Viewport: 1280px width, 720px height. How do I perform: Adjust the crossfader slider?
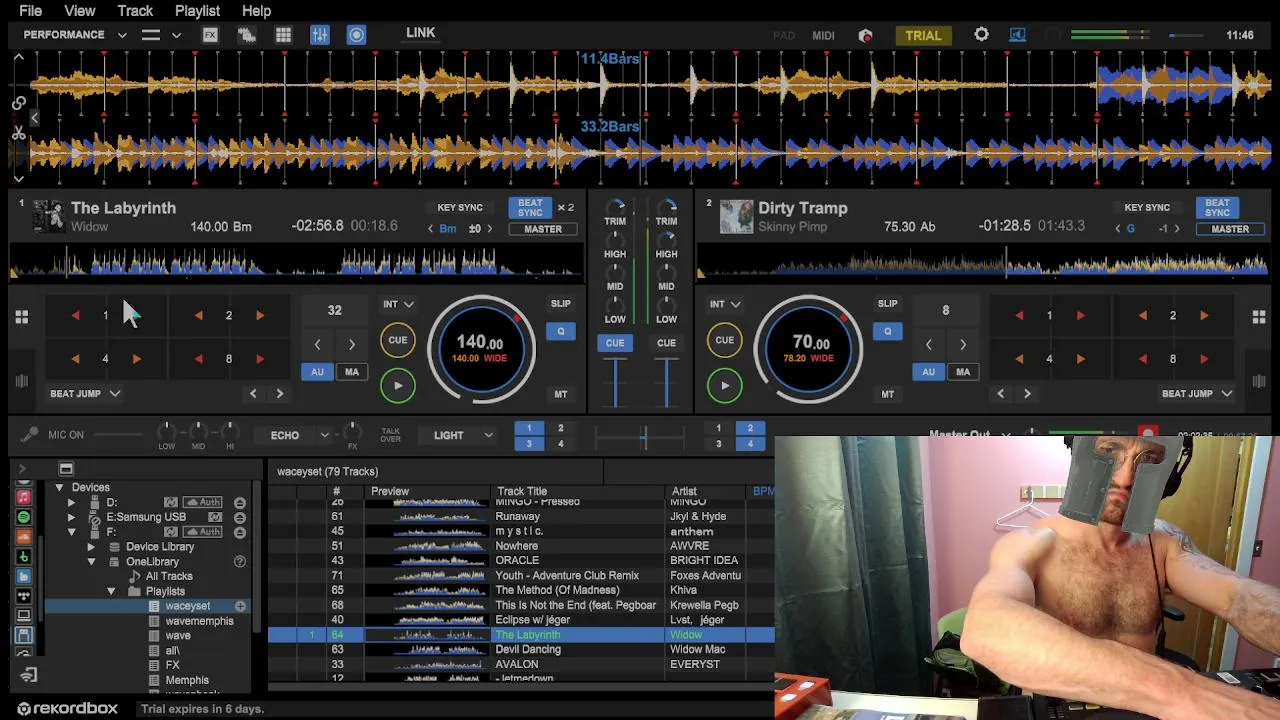(643, 437)
